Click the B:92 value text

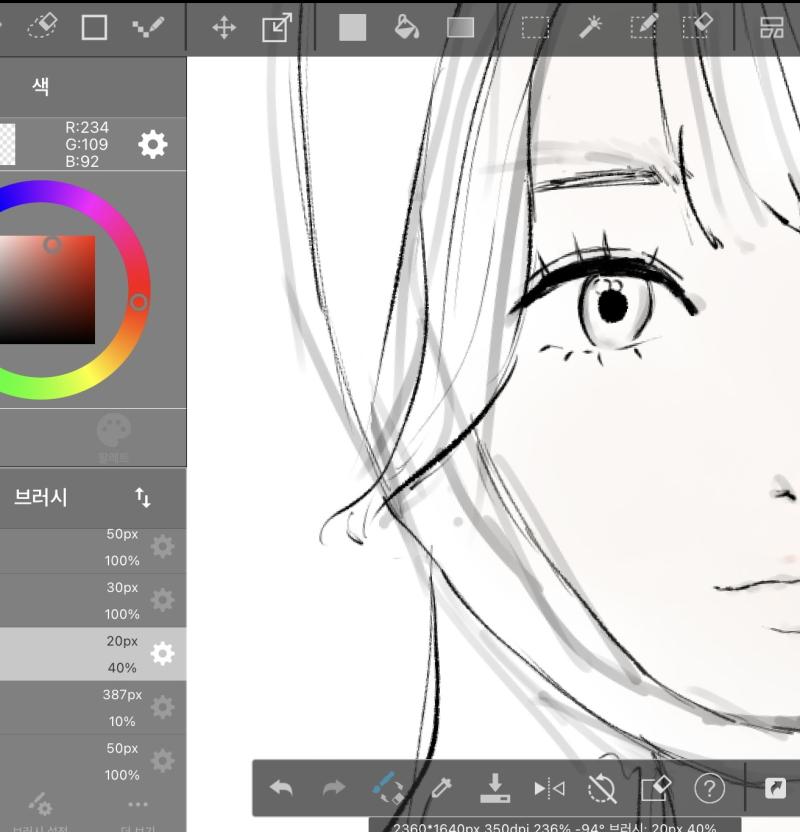(x=82, y=161)
